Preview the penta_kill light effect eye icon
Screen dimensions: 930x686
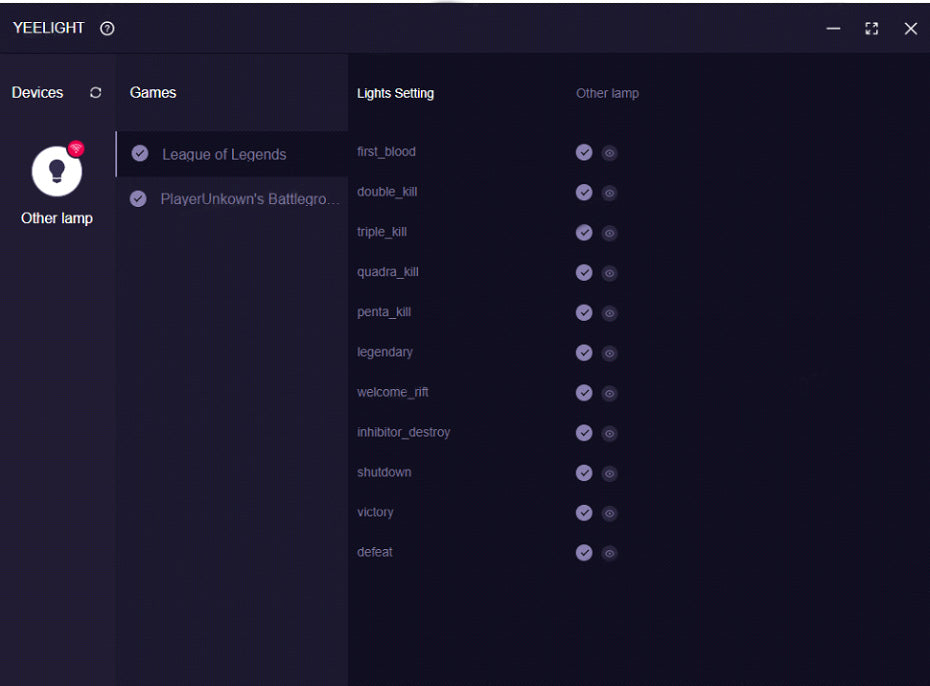(x=610, y=313)
